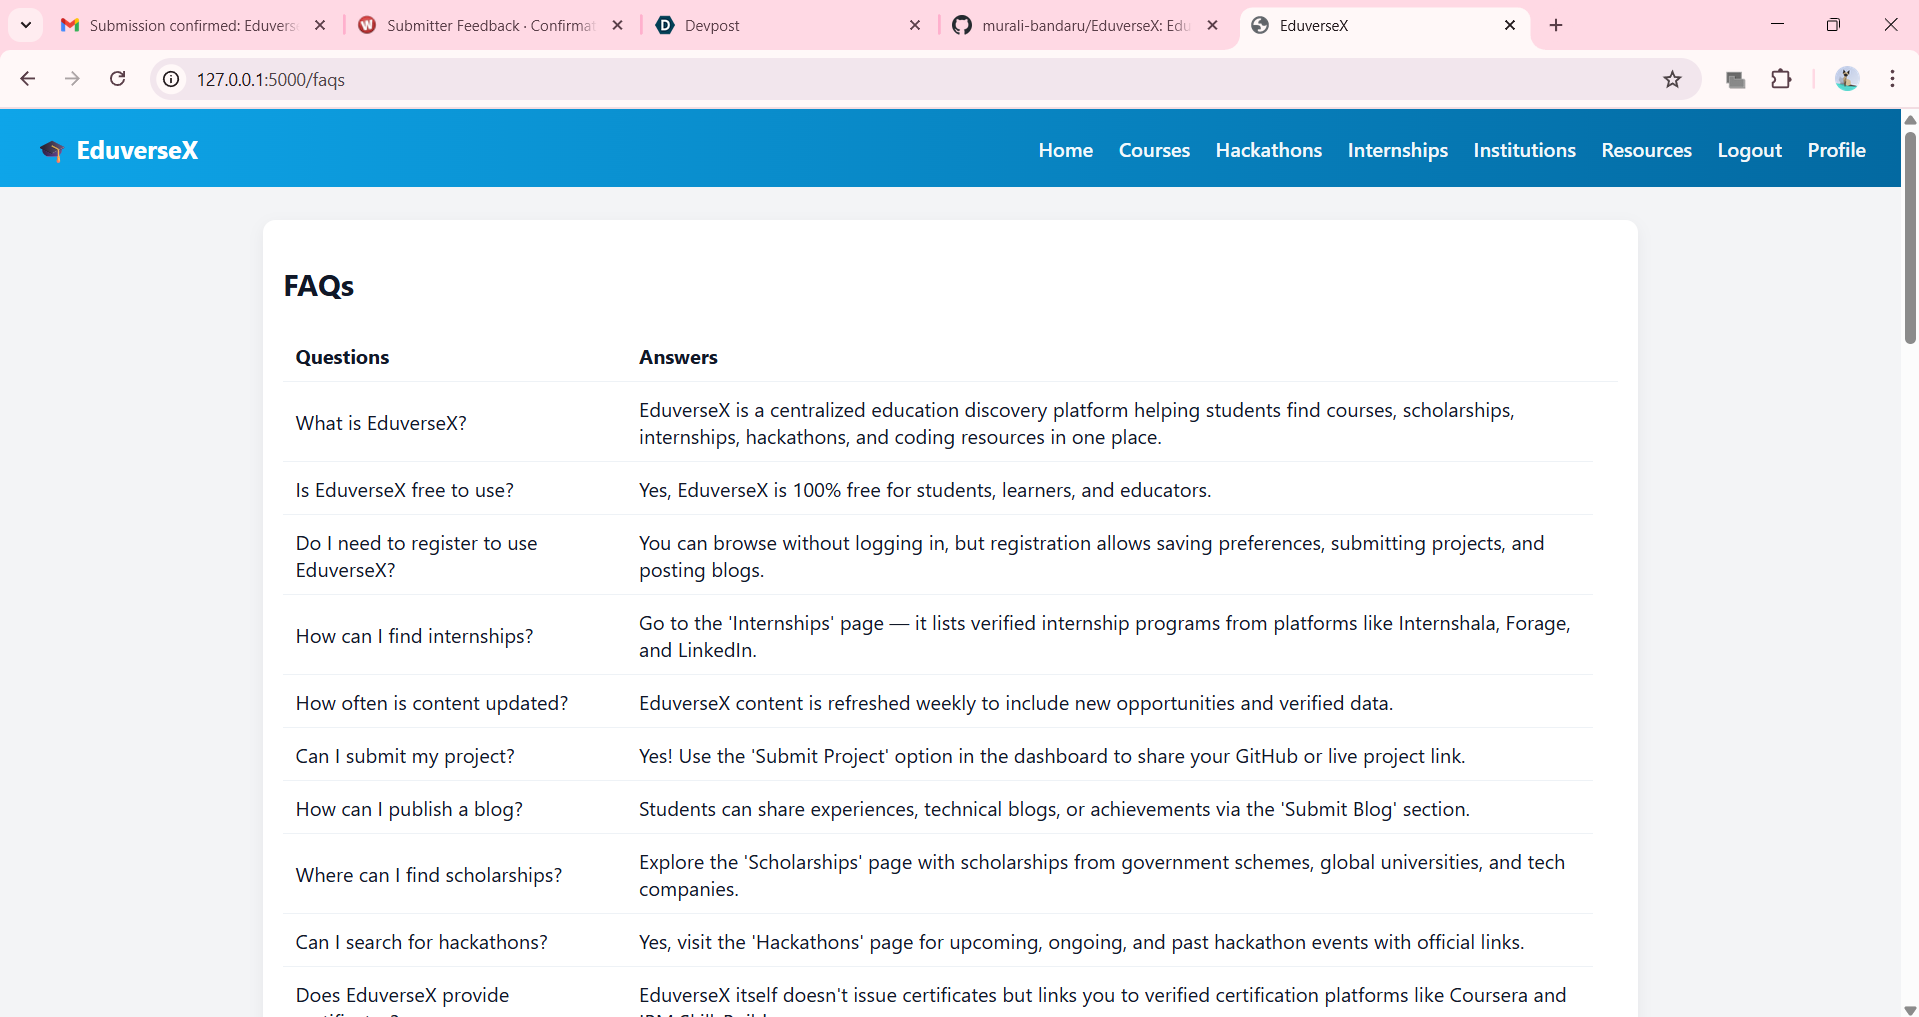
Task: Click the answer about the 'Scholarships' page
Action: click(1102, 875)
